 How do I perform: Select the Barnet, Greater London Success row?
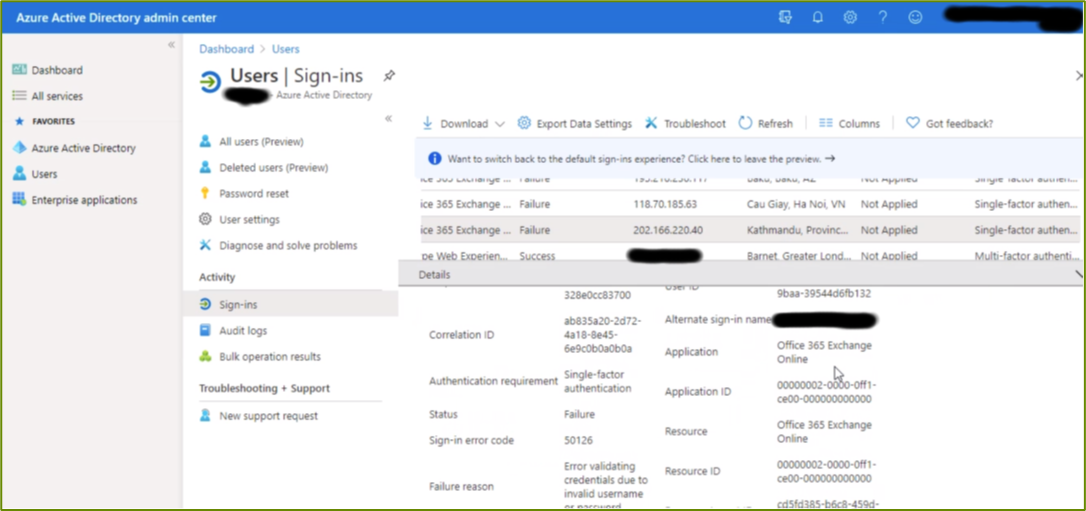(x=750, y=256)
